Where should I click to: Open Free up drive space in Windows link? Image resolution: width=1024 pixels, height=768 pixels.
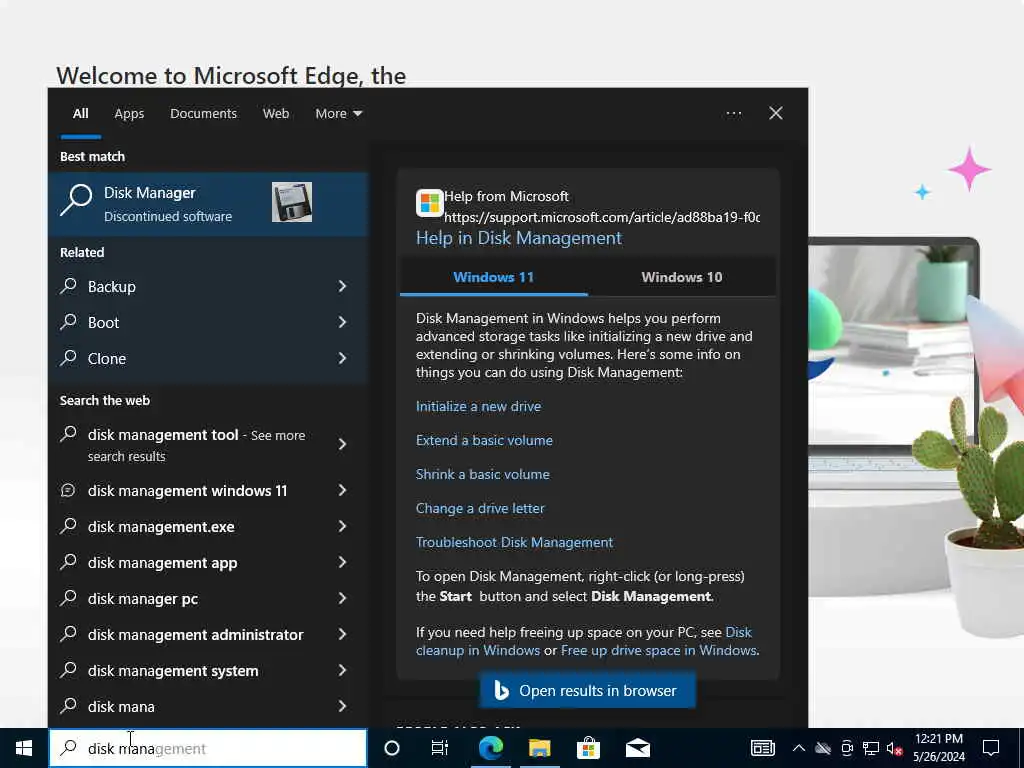[658, 650]
